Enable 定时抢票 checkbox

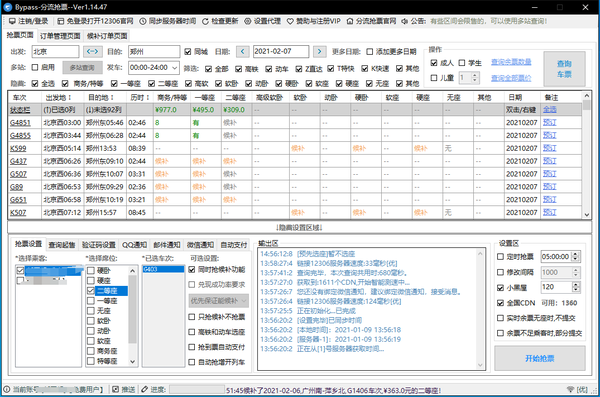[500, 256]
